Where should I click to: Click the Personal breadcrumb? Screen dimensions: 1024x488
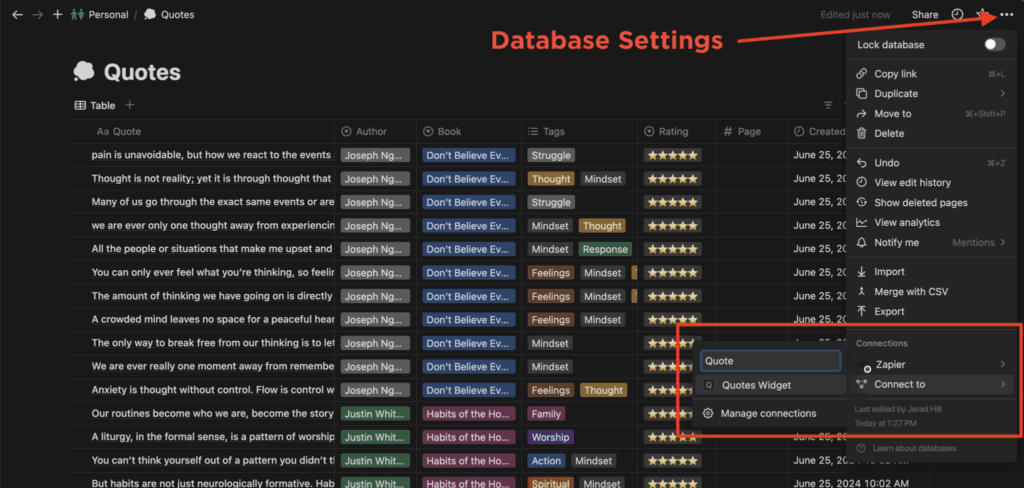108,15
